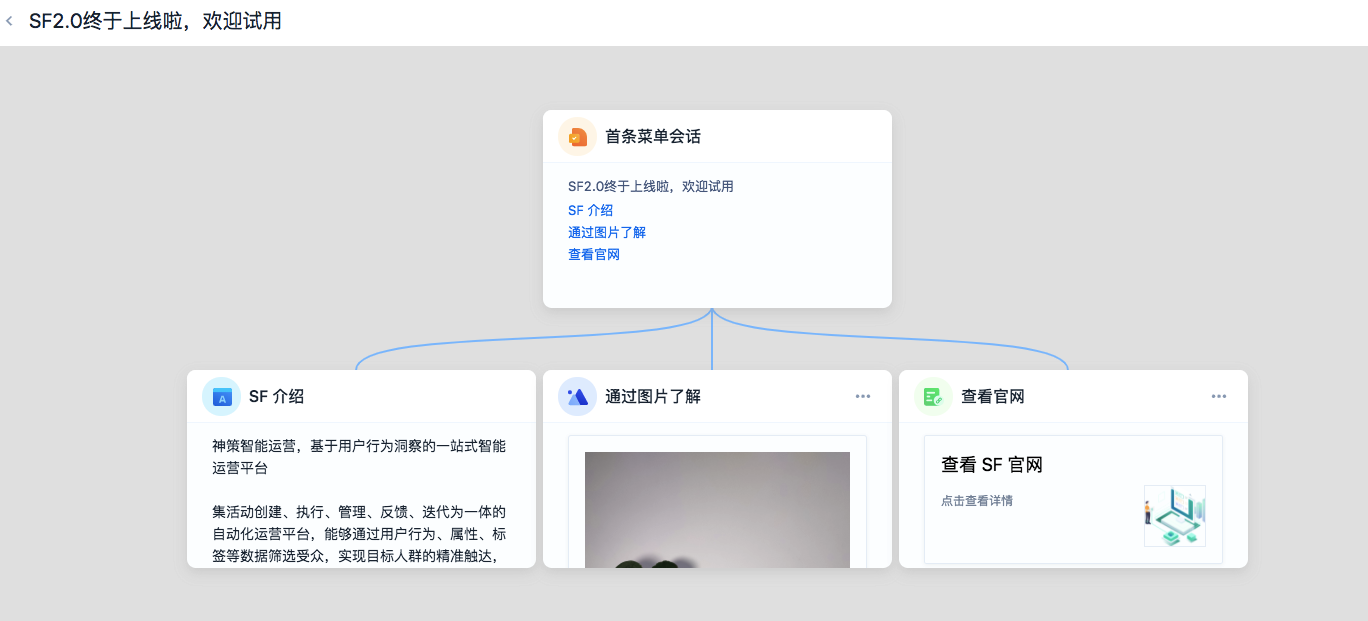Click the 查看 SF 官网 heading
This screenshot has width=1368, height=621.
pos(992,465)
